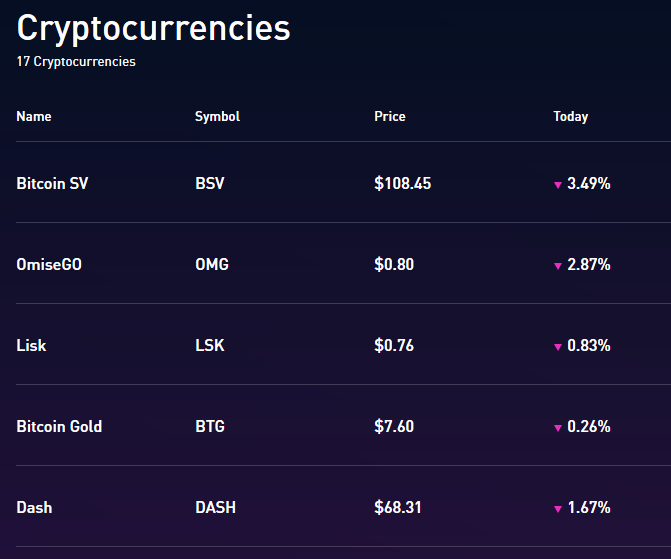Click the DASH symbol
This screenshot has width=671, height=559.
(216, 508)
